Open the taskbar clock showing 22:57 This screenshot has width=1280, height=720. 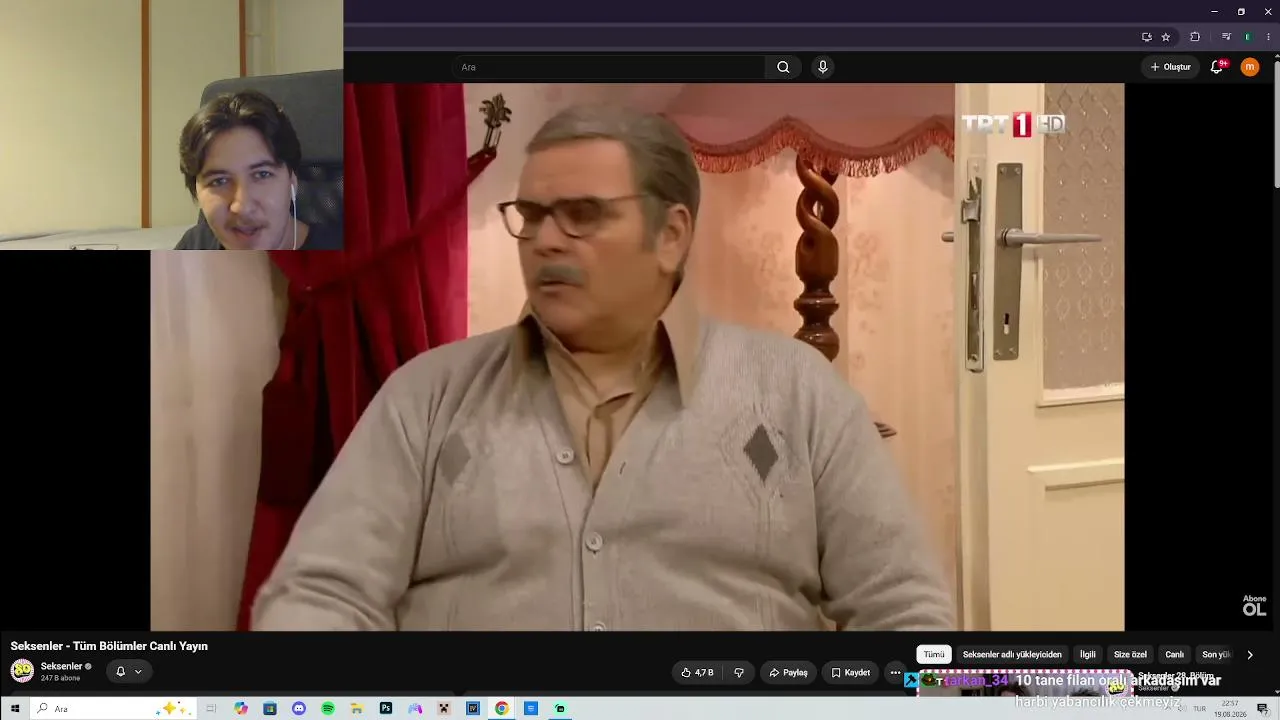pos(1230,709)
